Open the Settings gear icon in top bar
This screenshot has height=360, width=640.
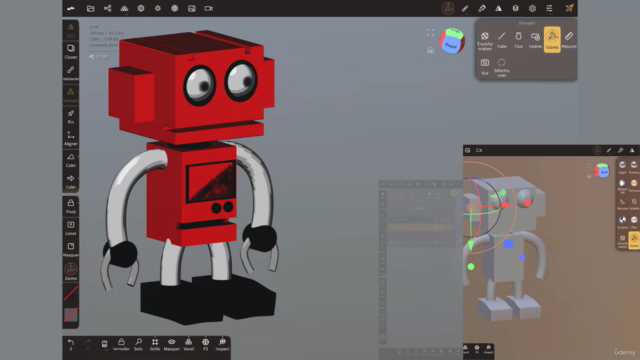[x=532, y=8]
